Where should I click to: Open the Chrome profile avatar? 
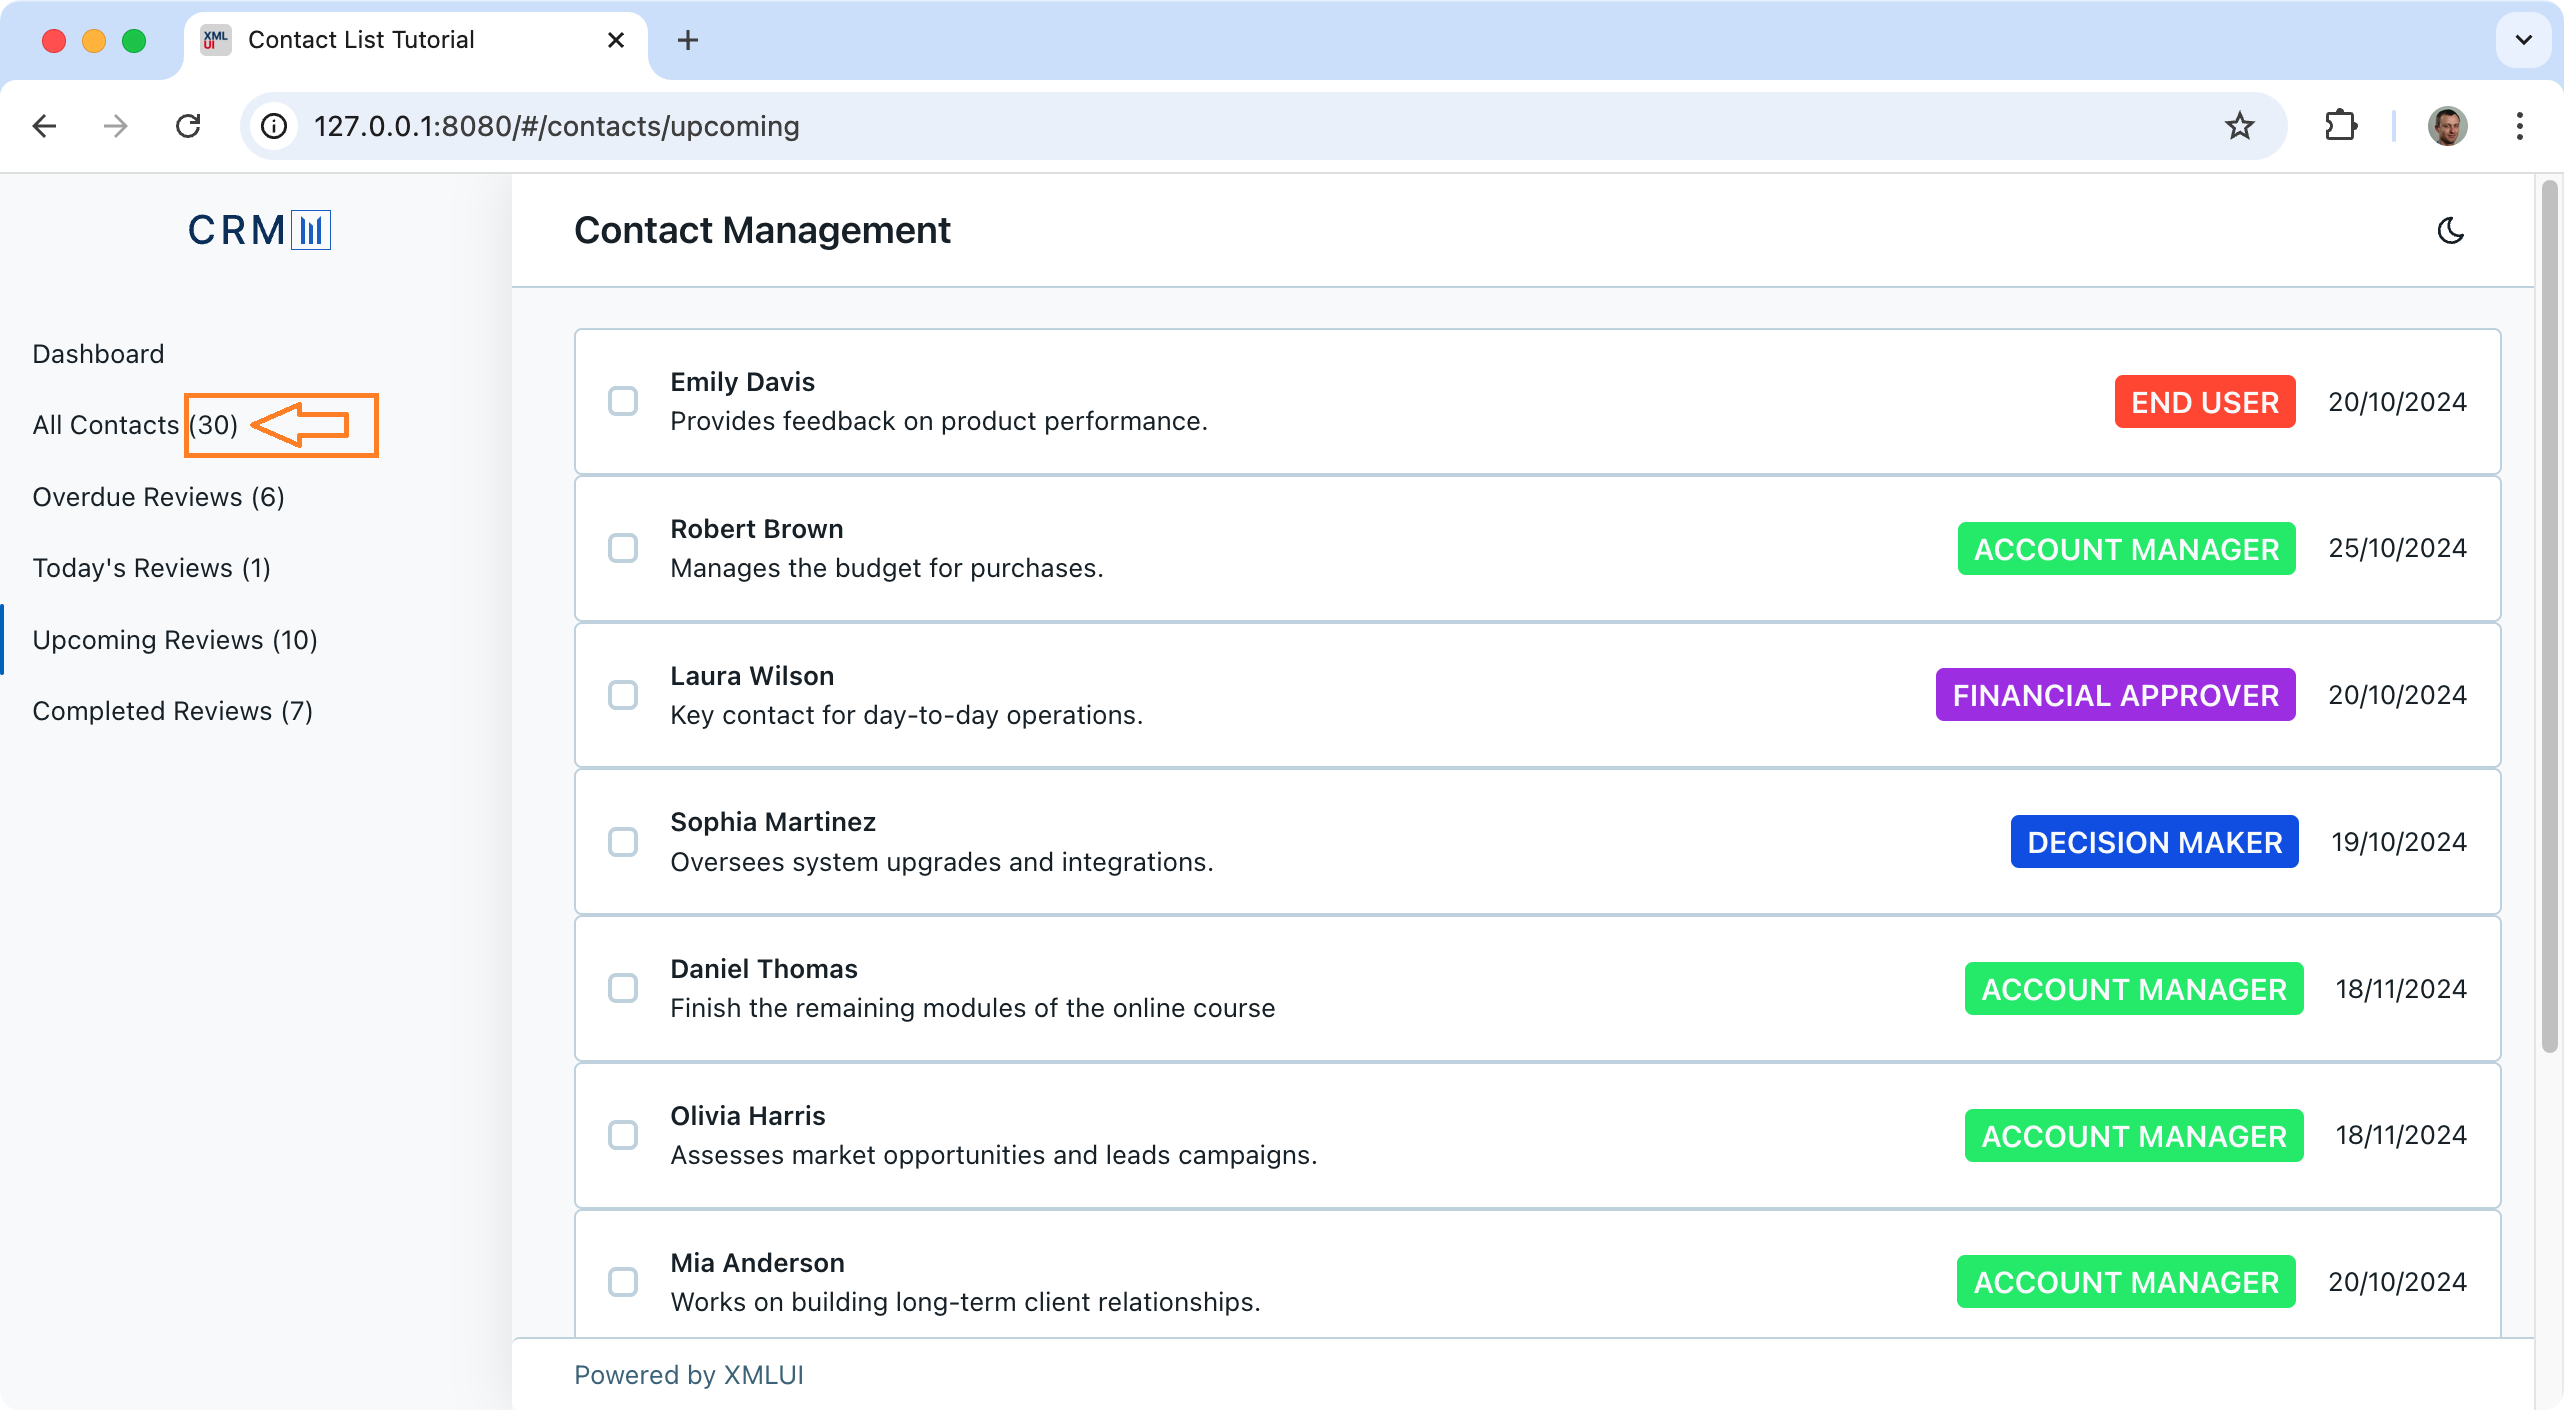point(2447,126)
